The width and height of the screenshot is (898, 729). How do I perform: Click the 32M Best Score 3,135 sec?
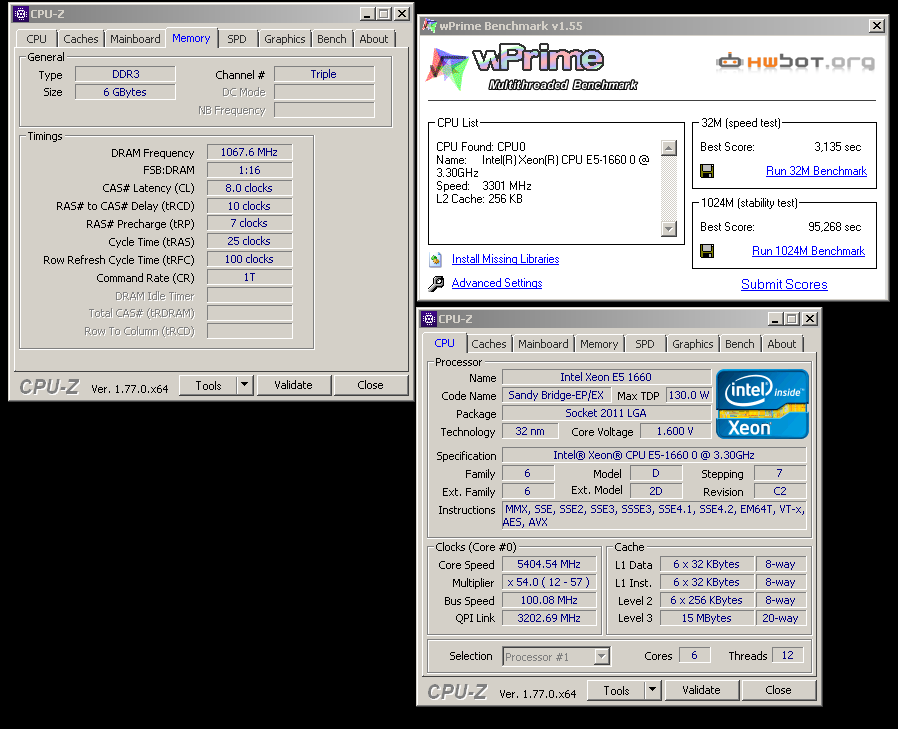[837, 147]
